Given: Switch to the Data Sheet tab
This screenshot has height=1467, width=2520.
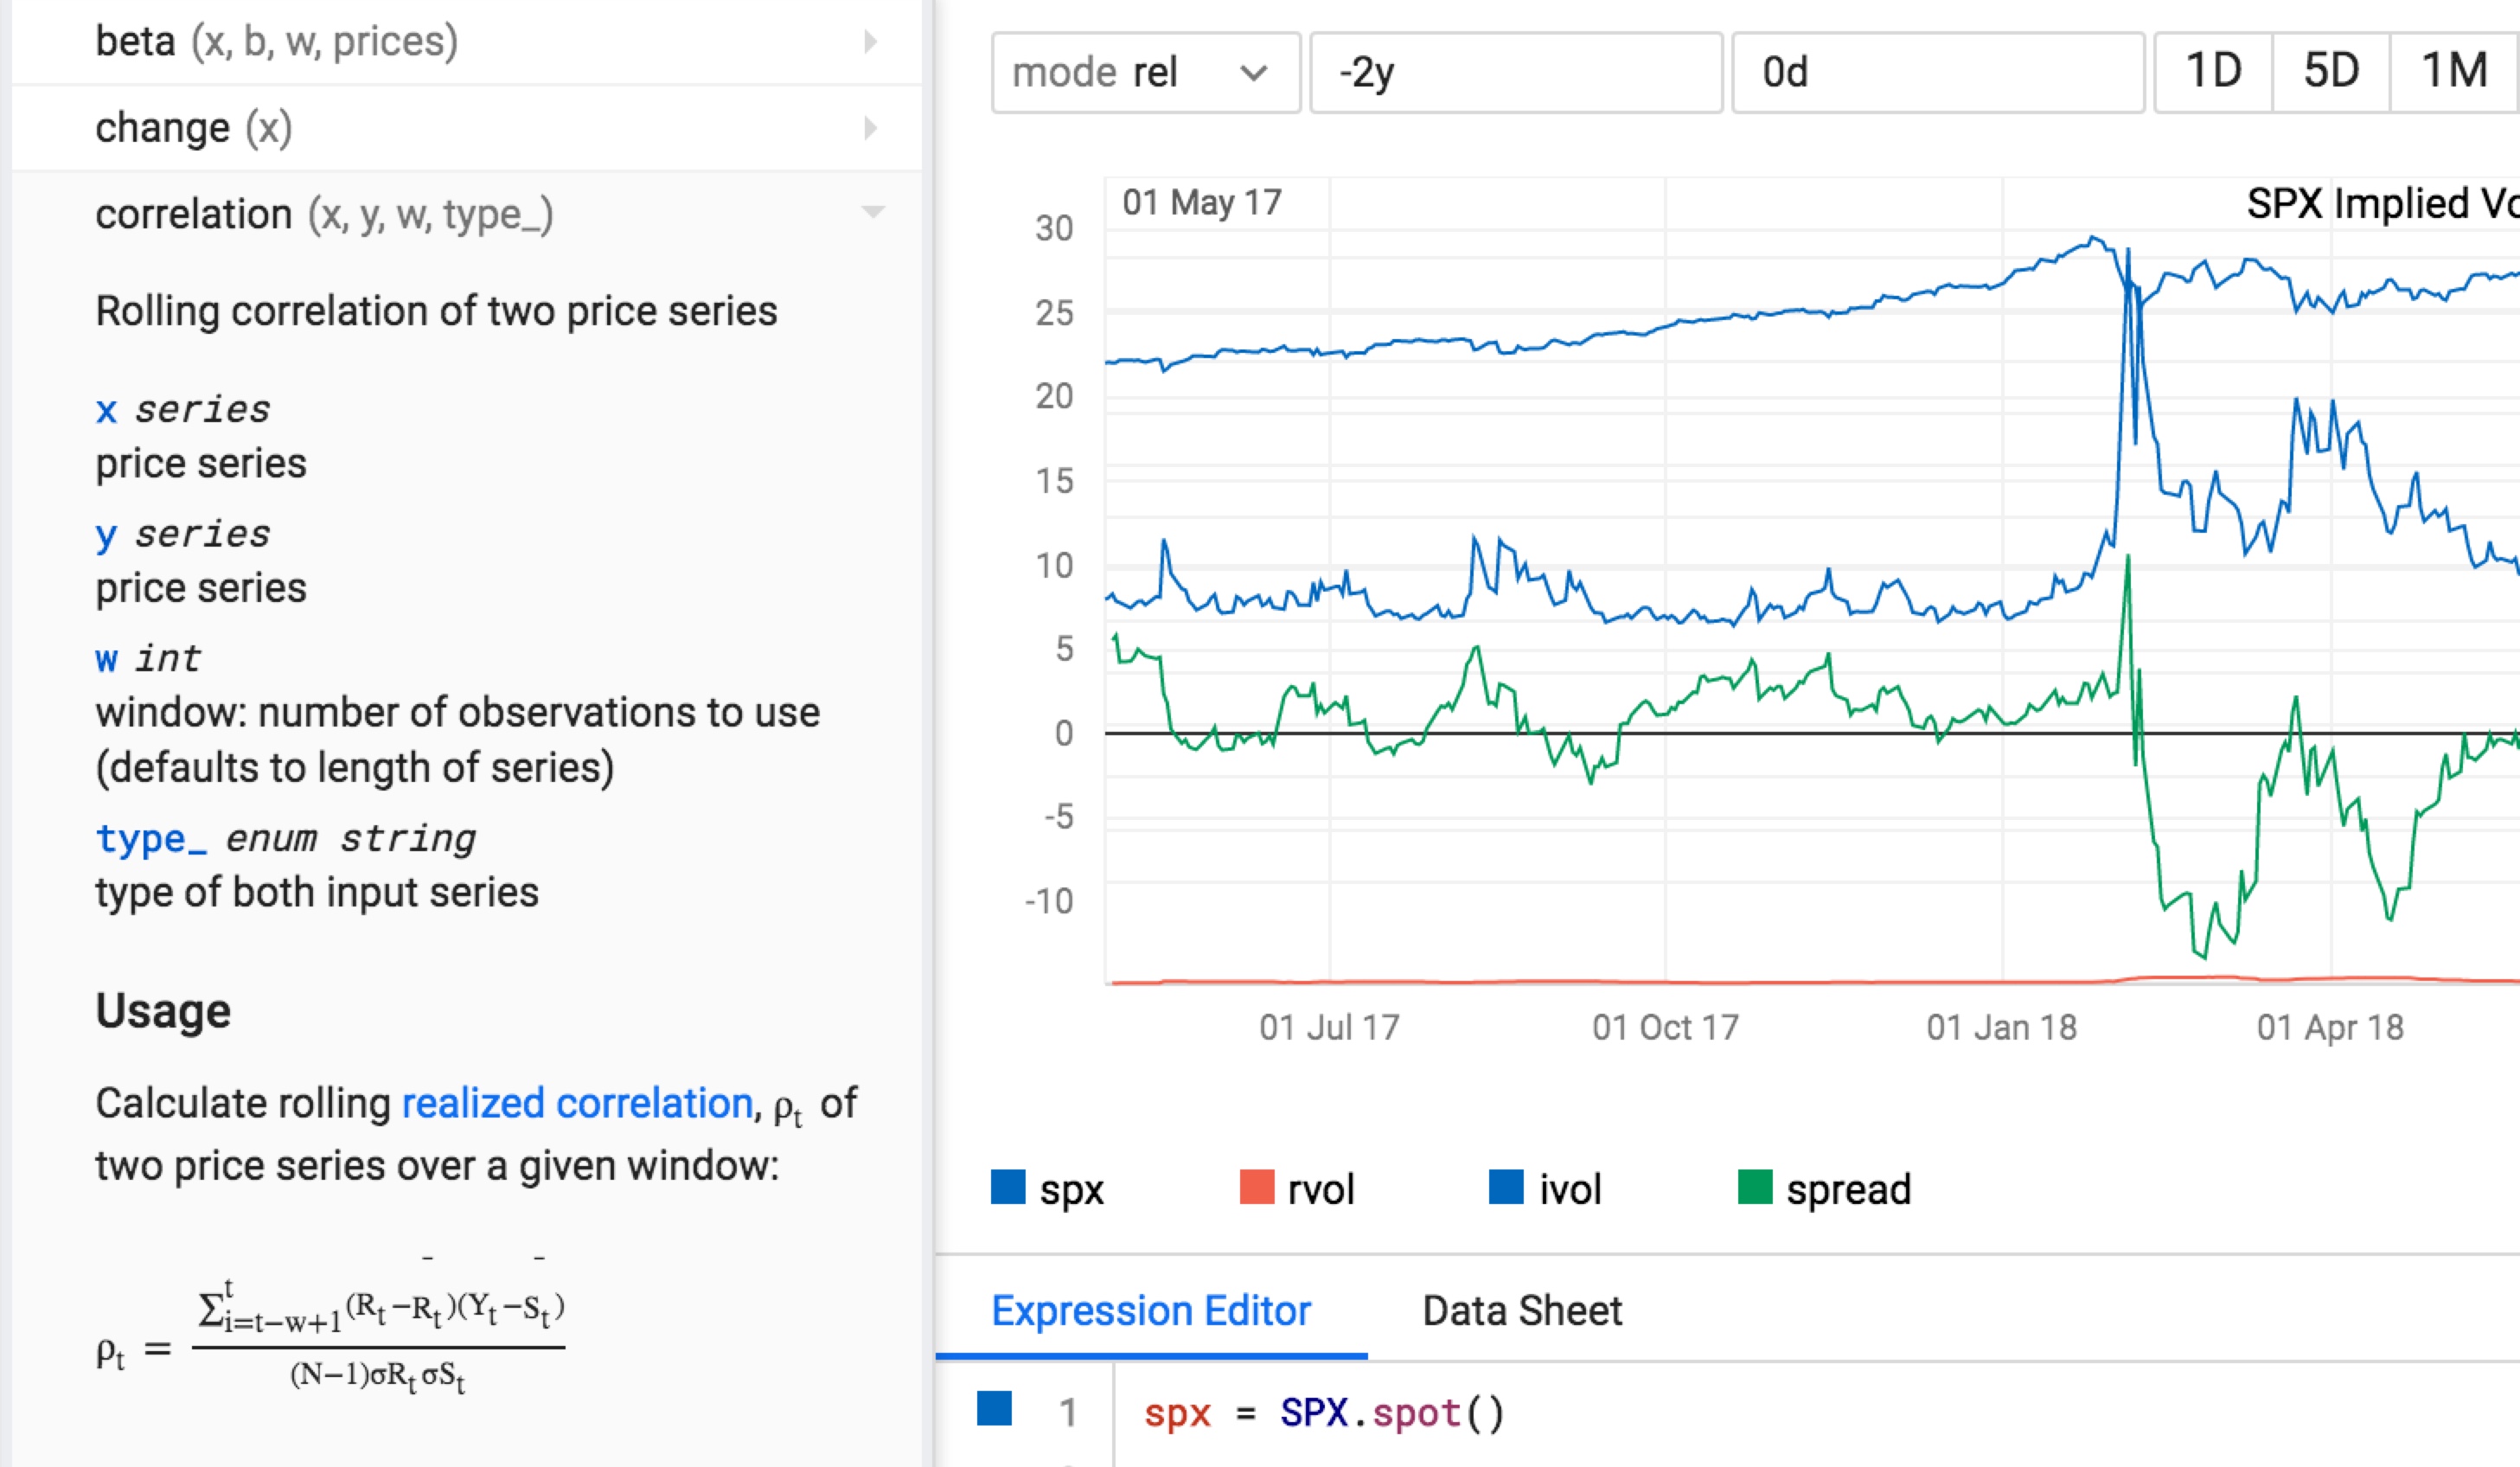Looking at the screenshot, I should [x=1521, y=1310].
